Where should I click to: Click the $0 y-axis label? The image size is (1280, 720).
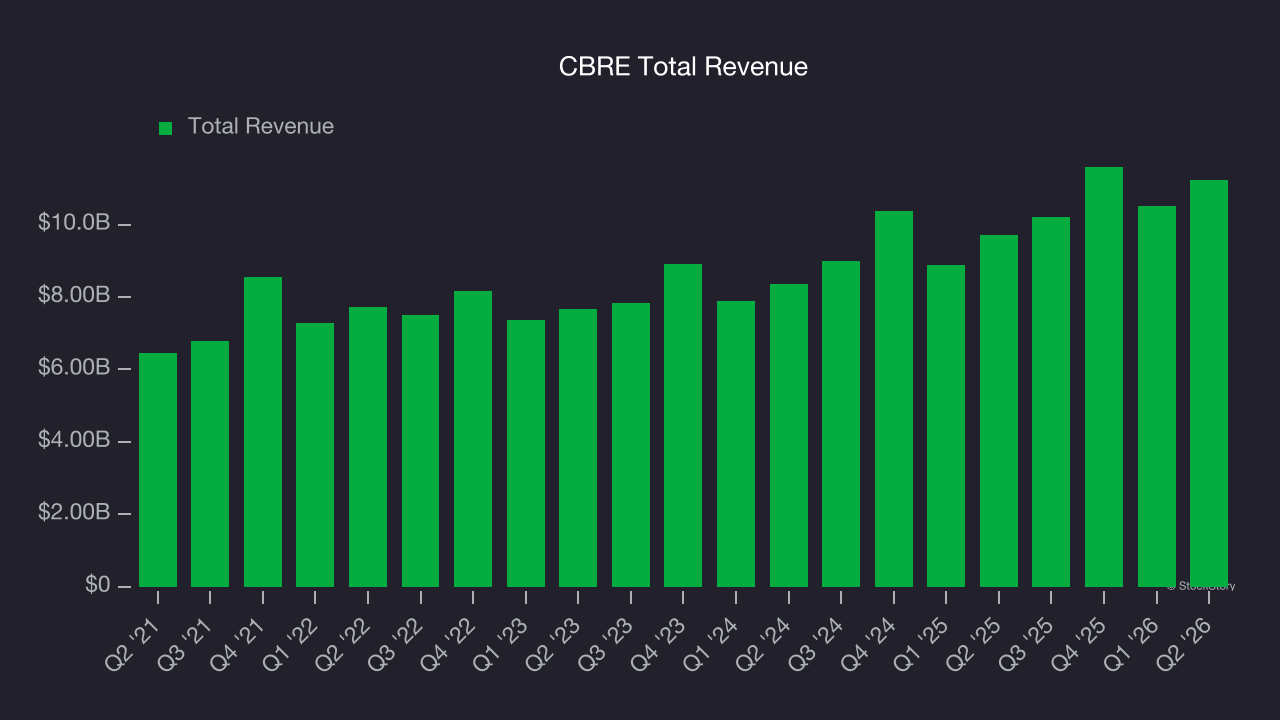(x=96, y=585)
